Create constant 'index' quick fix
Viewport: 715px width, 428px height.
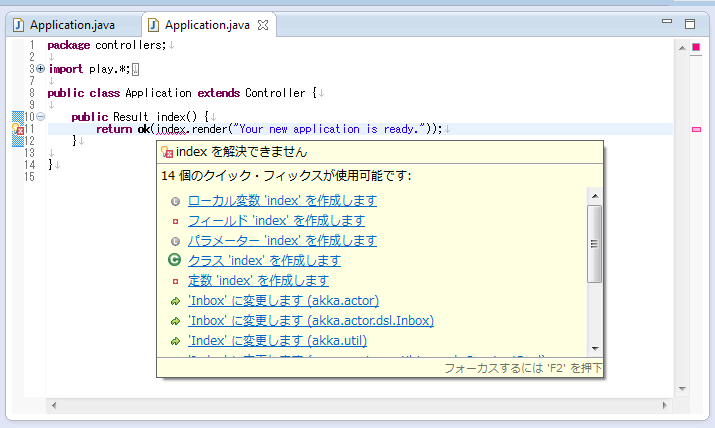258,281
